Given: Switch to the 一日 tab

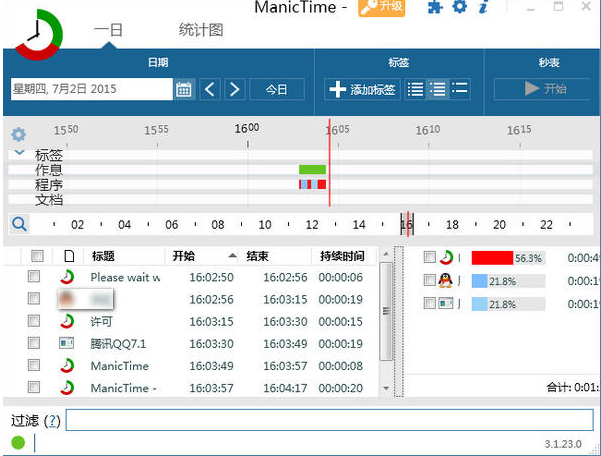Looking at the screenshot, I should [x=108, y=30].
